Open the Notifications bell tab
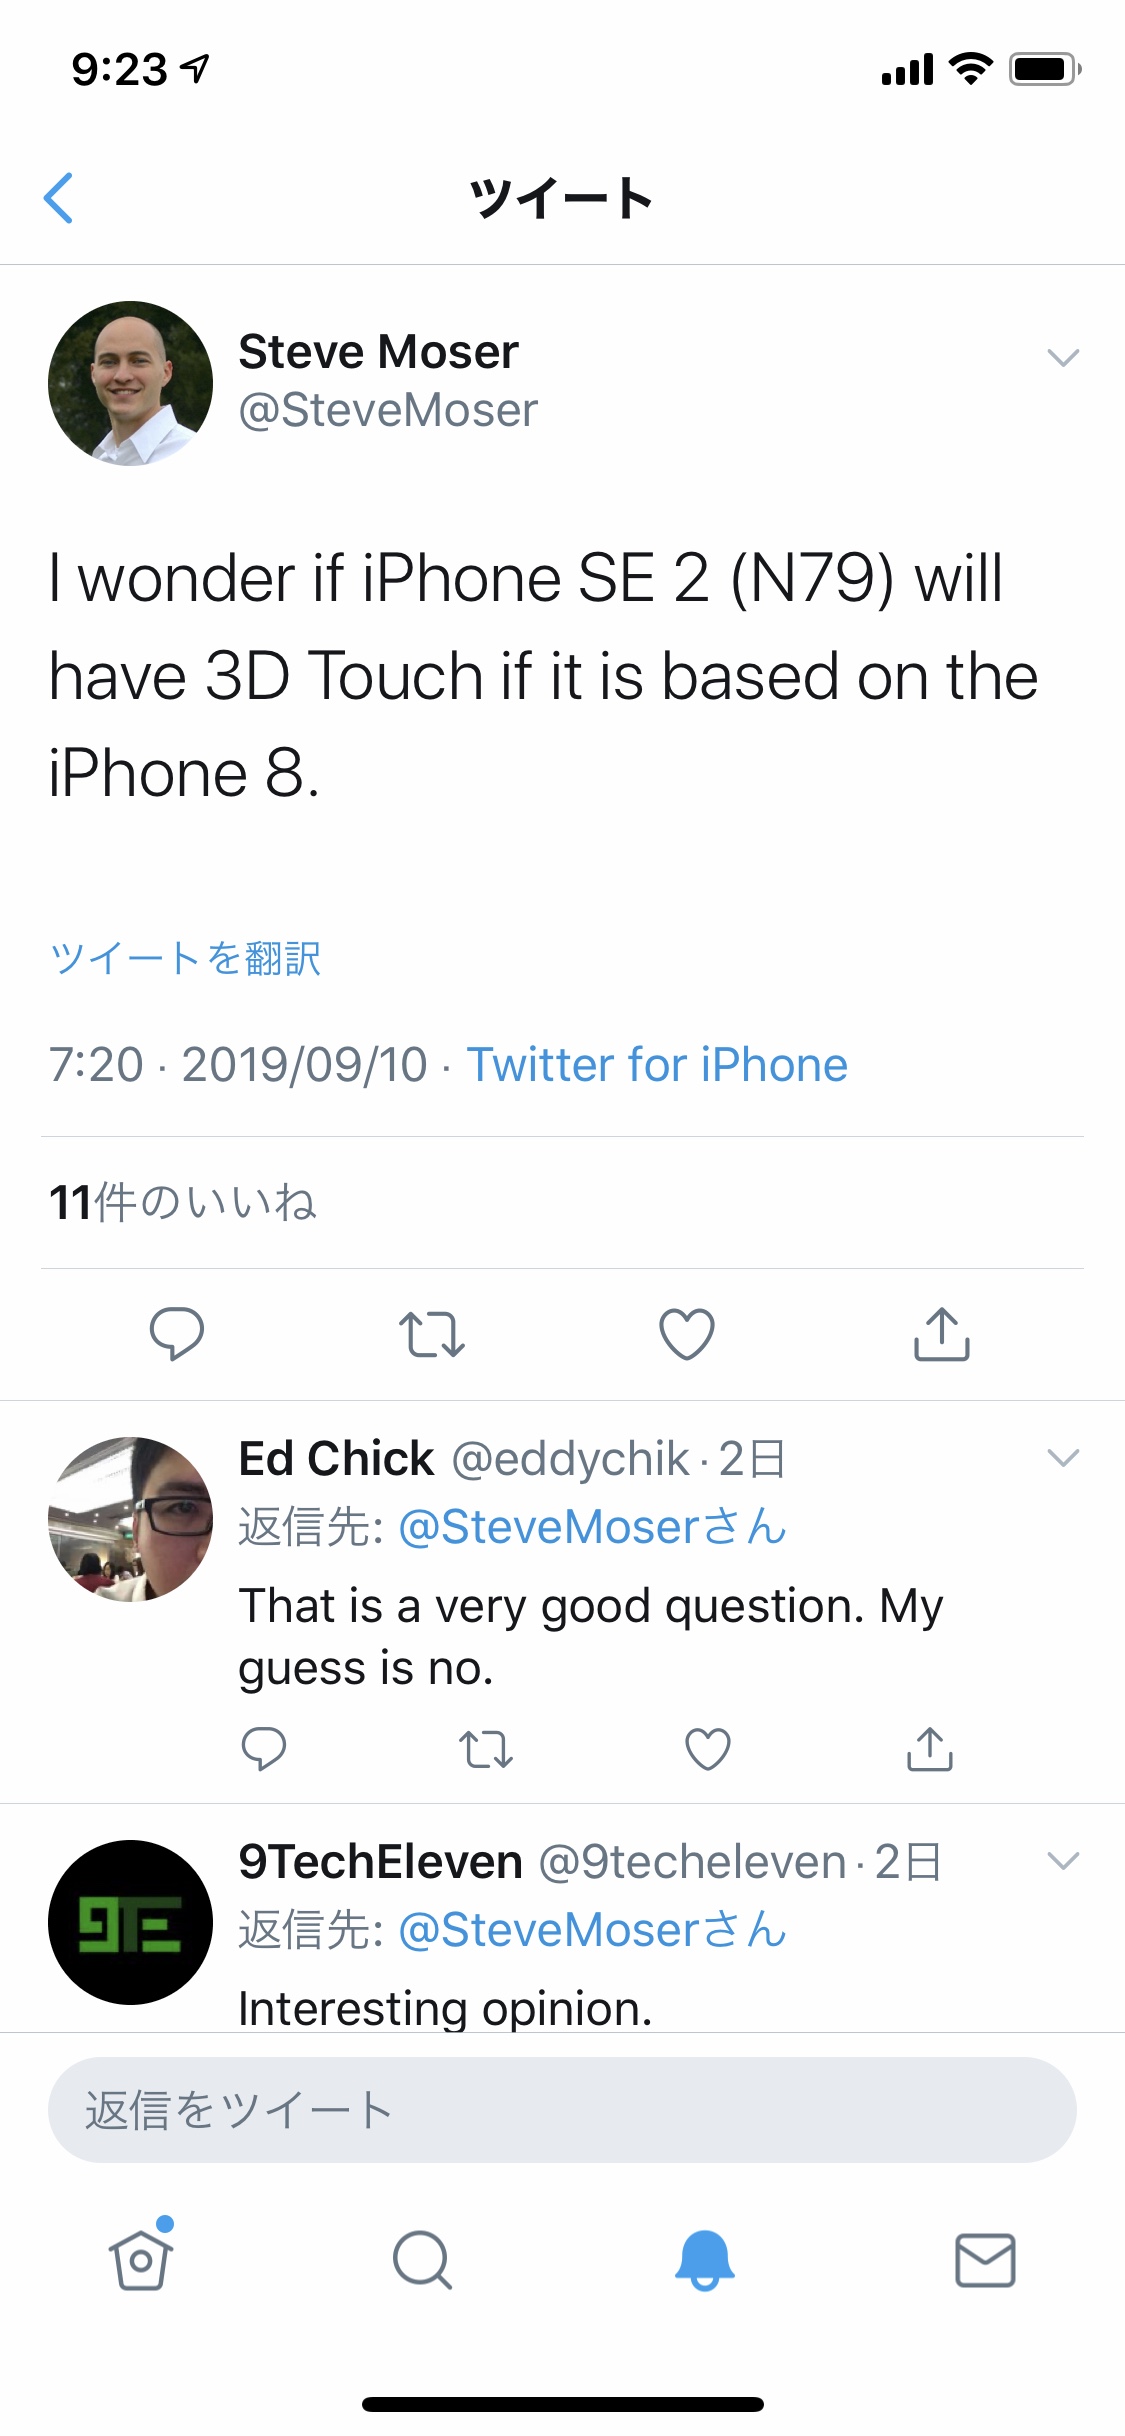Image resolution: width=1125 pixels, height=2436 pixels. tap(704, 2260)
